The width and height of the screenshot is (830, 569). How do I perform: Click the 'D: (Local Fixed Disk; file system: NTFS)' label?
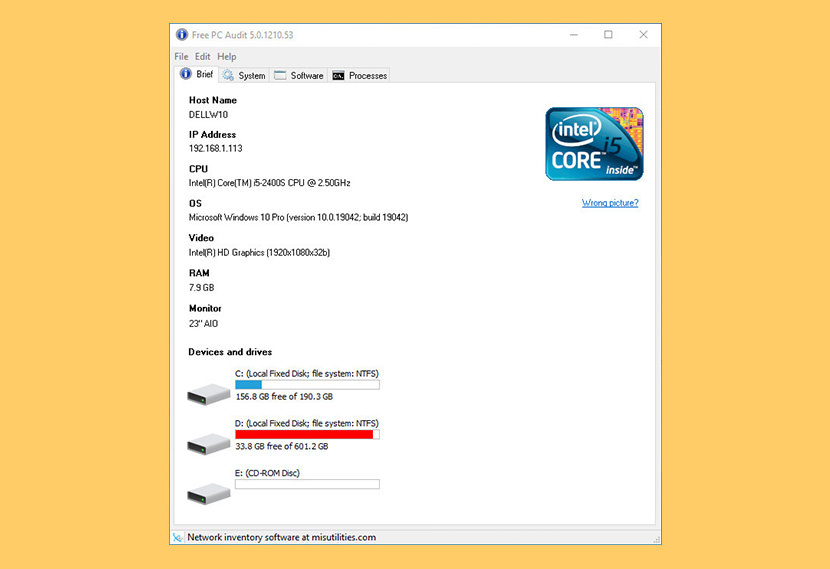pos(306,423)
